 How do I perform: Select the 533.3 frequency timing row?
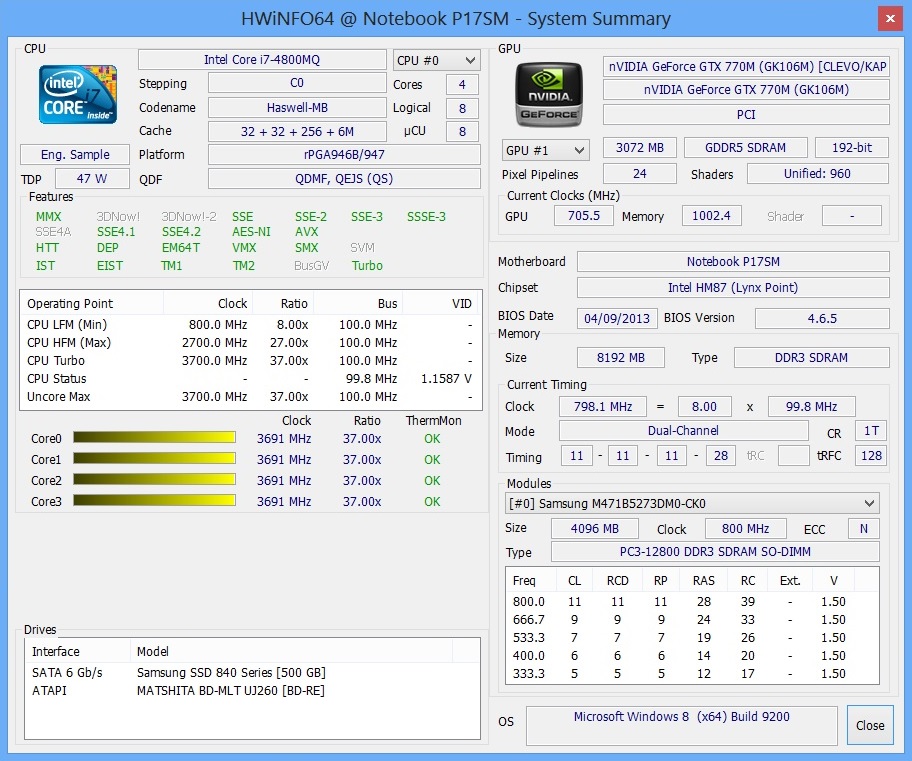pyautogui.click(x=692, y=638)
